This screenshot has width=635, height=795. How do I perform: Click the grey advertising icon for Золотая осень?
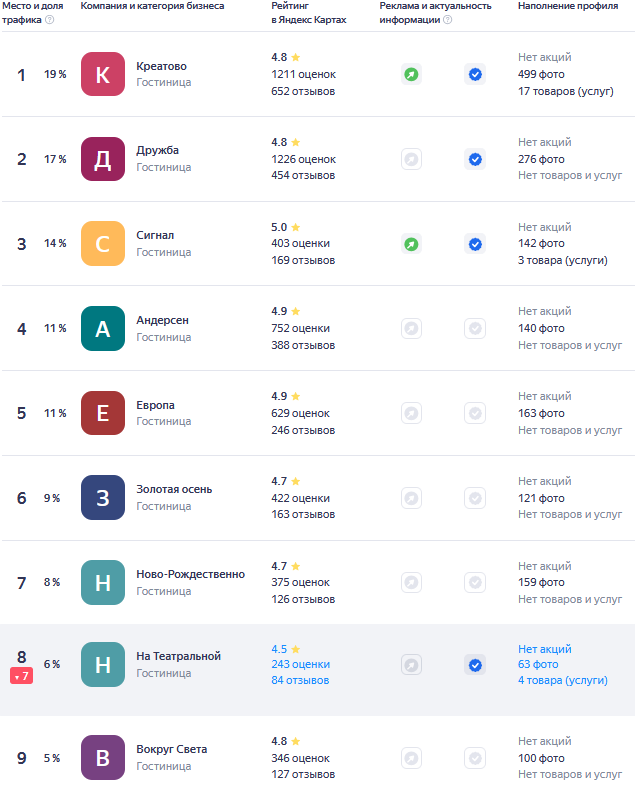(x=411, y=497)
